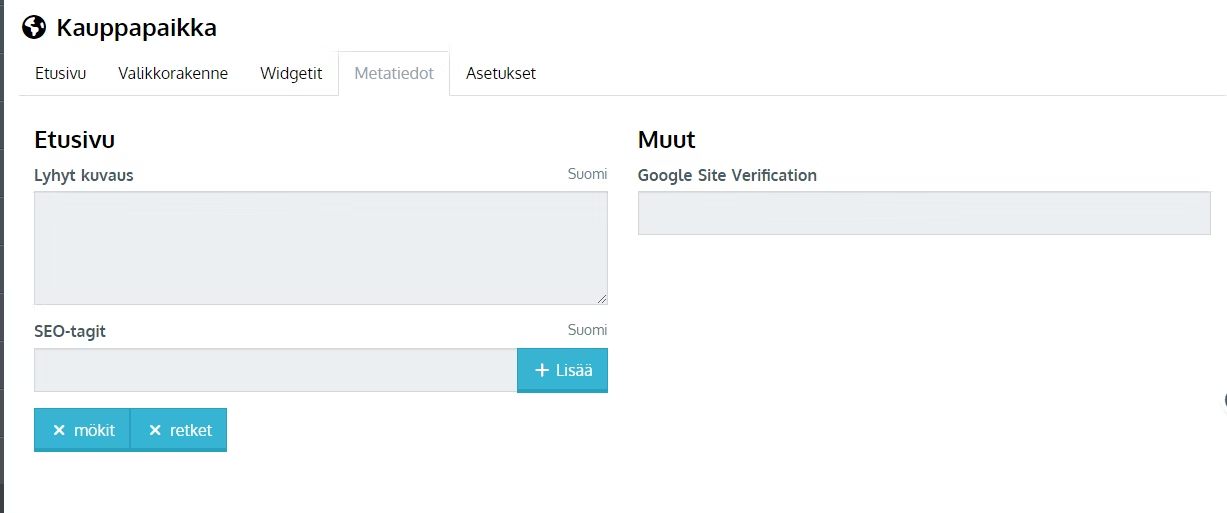Click the Suomi label above SEO-tagit field
Screen dimensions: 1227x513
pyautogui.click(x=587, y=330)
